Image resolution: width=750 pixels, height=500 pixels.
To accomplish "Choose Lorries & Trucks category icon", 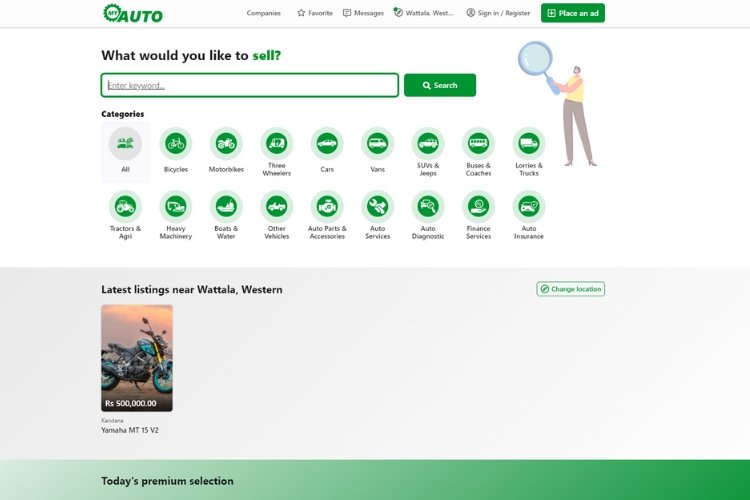I will pos(529,144).
